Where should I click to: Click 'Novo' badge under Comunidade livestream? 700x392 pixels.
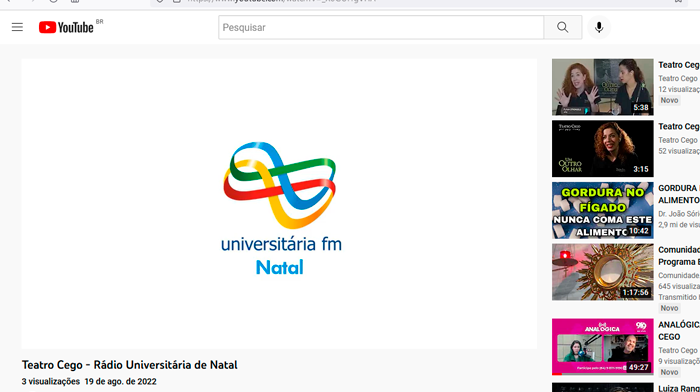(669, 308)
